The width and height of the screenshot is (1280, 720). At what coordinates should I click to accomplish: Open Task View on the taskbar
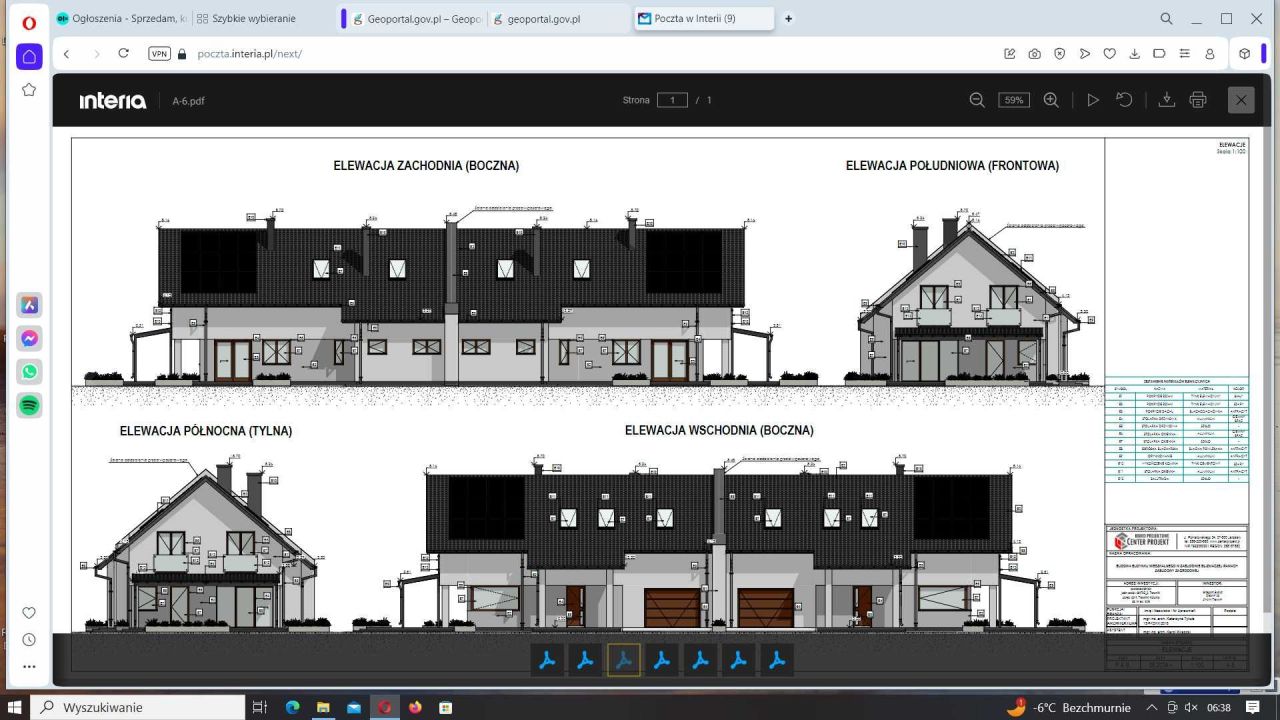[x=260, y=707]
